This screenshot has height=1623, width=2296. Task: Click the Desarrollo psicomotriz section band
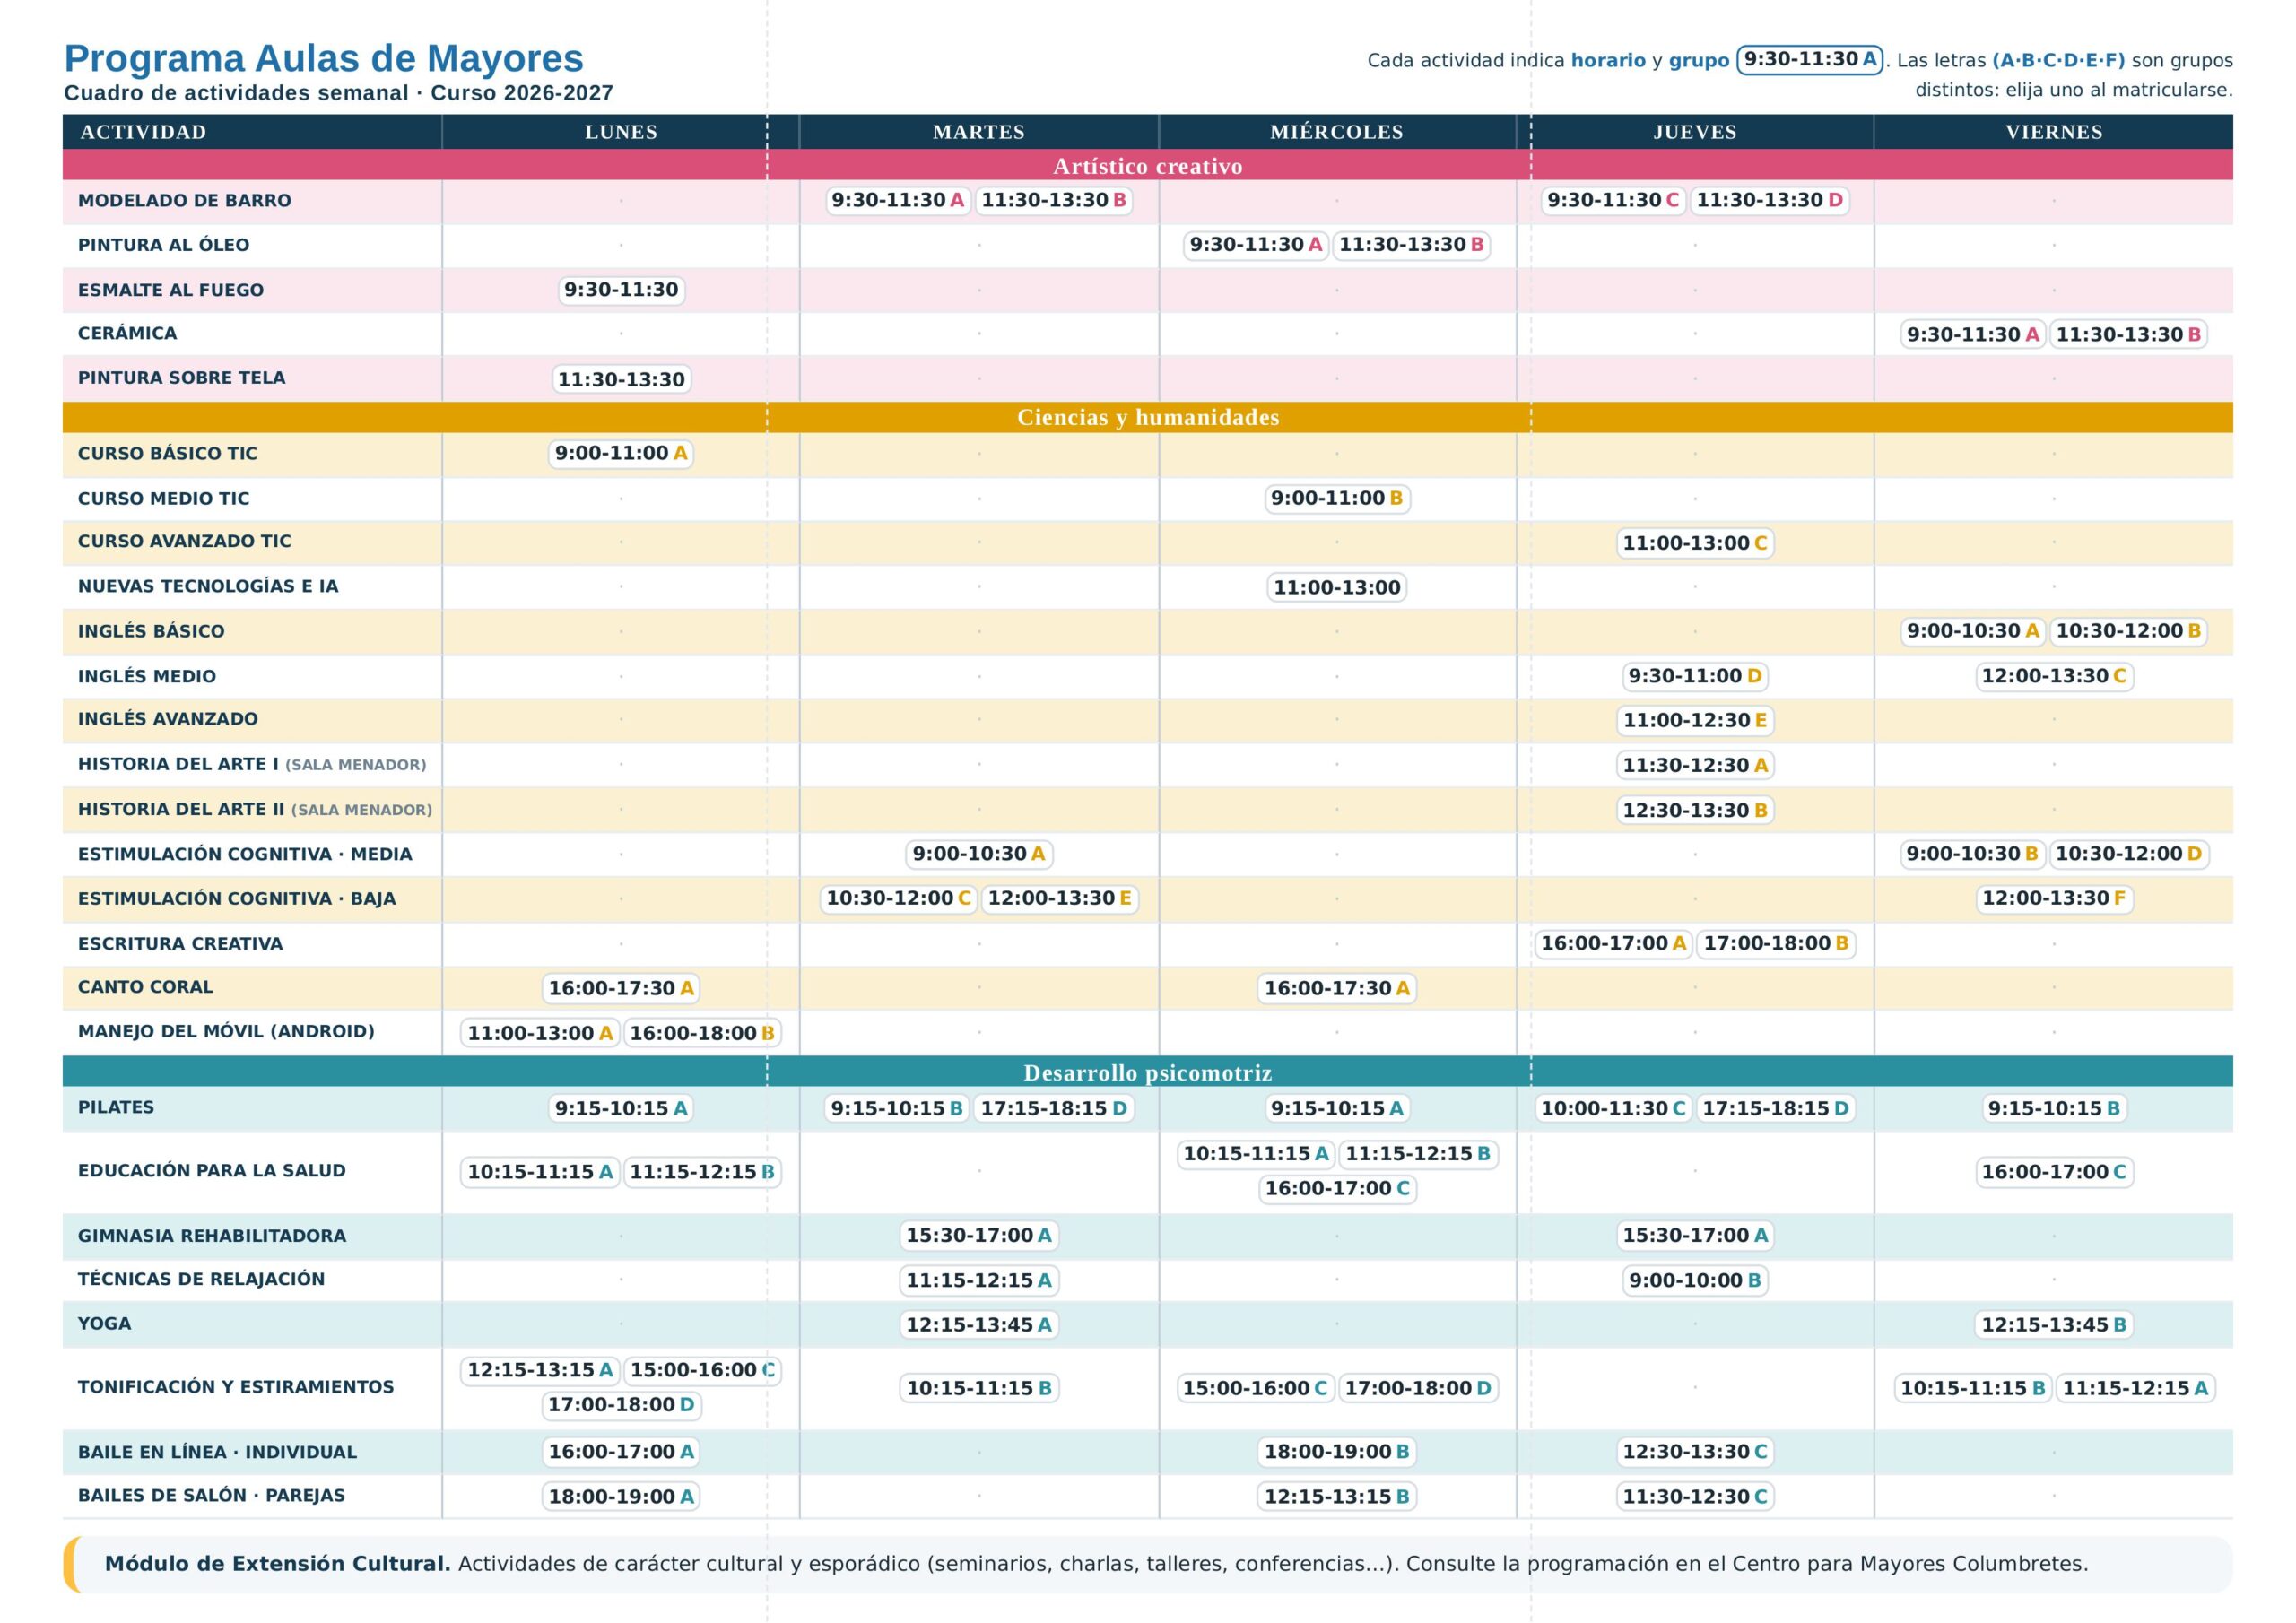click(1148, 1071)
